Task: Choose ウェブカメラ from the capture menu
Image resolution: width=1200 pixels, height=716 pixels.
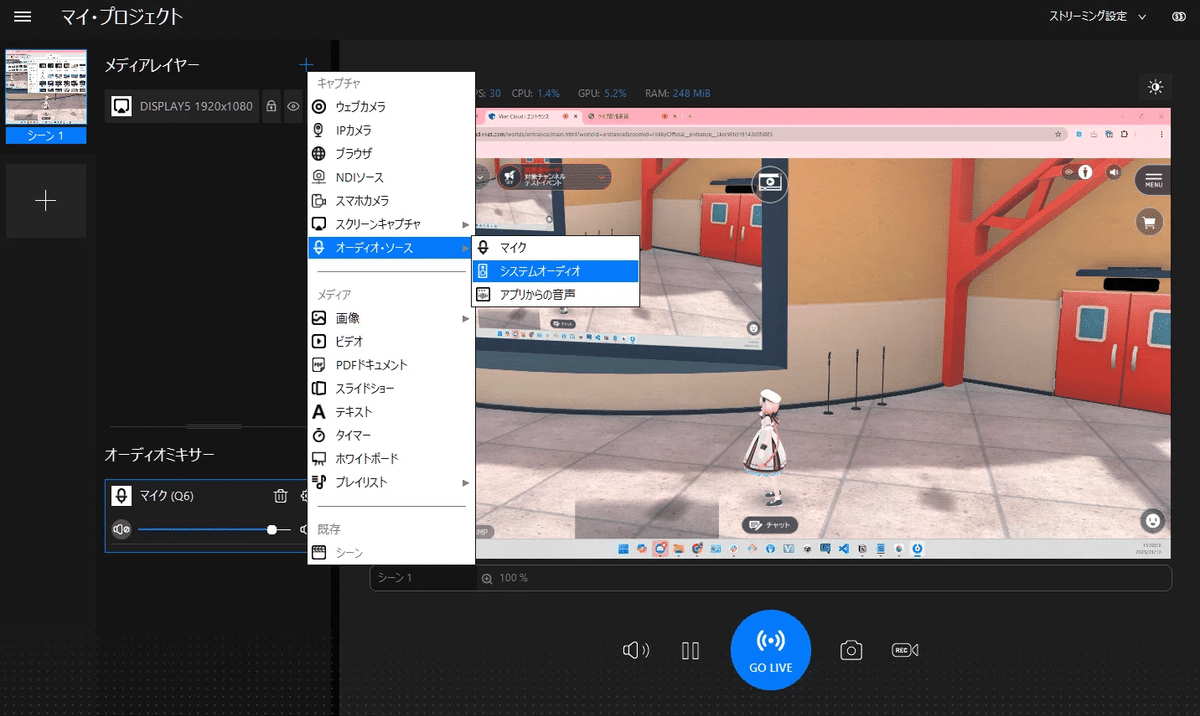Action: point(391,107)
